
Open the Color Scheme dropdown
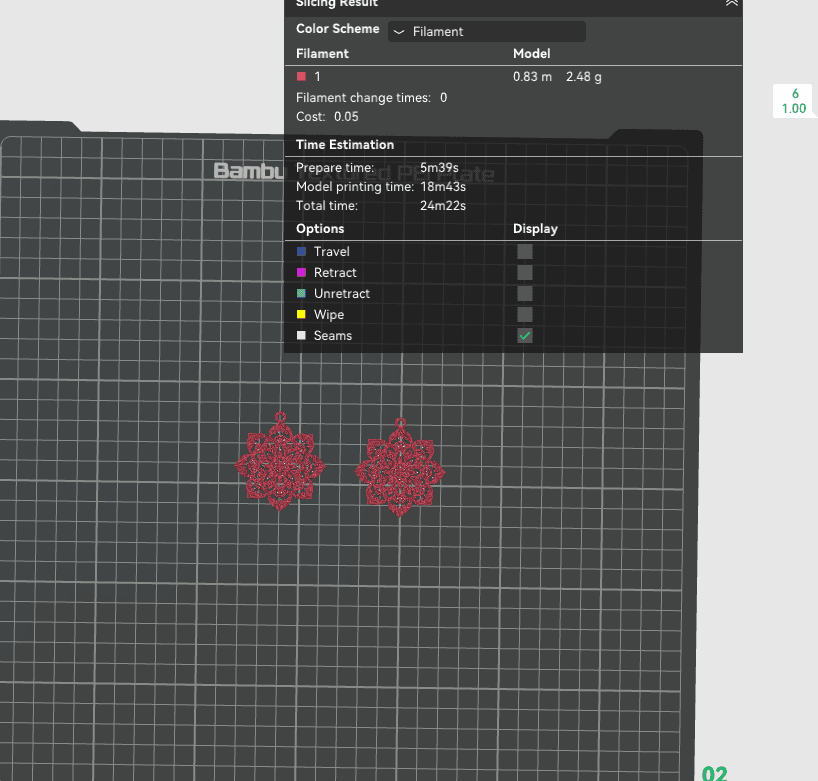pos(486,32)
